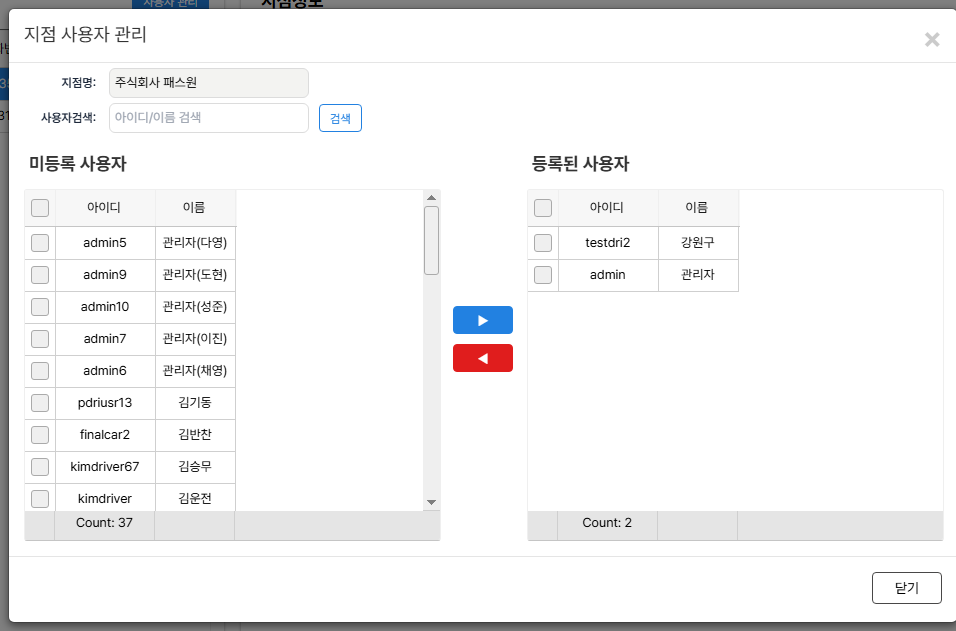Close the 지점 사용자 관리 dialog via X
This screenshot has height=631, width=956.
pyautogui.click(x=932, y=40)
